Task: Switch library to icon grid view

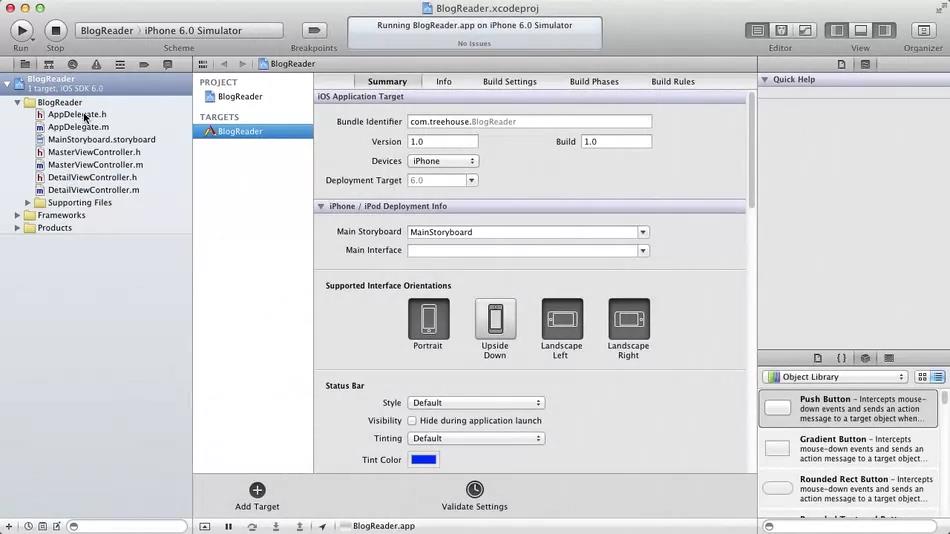Action: [922, 376]
